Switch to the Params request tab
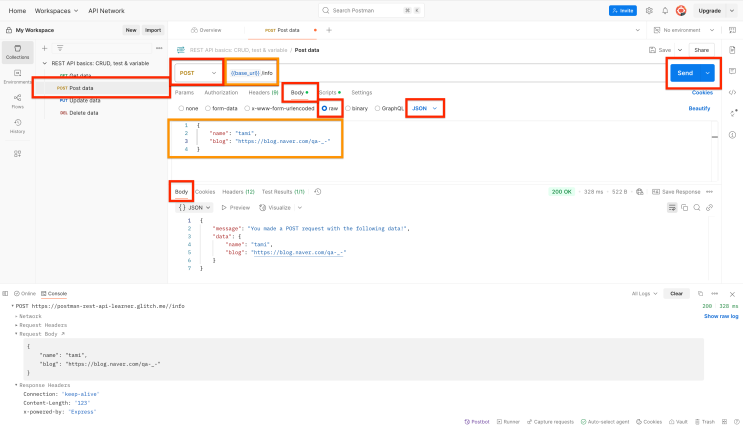 tap(184, 92)
